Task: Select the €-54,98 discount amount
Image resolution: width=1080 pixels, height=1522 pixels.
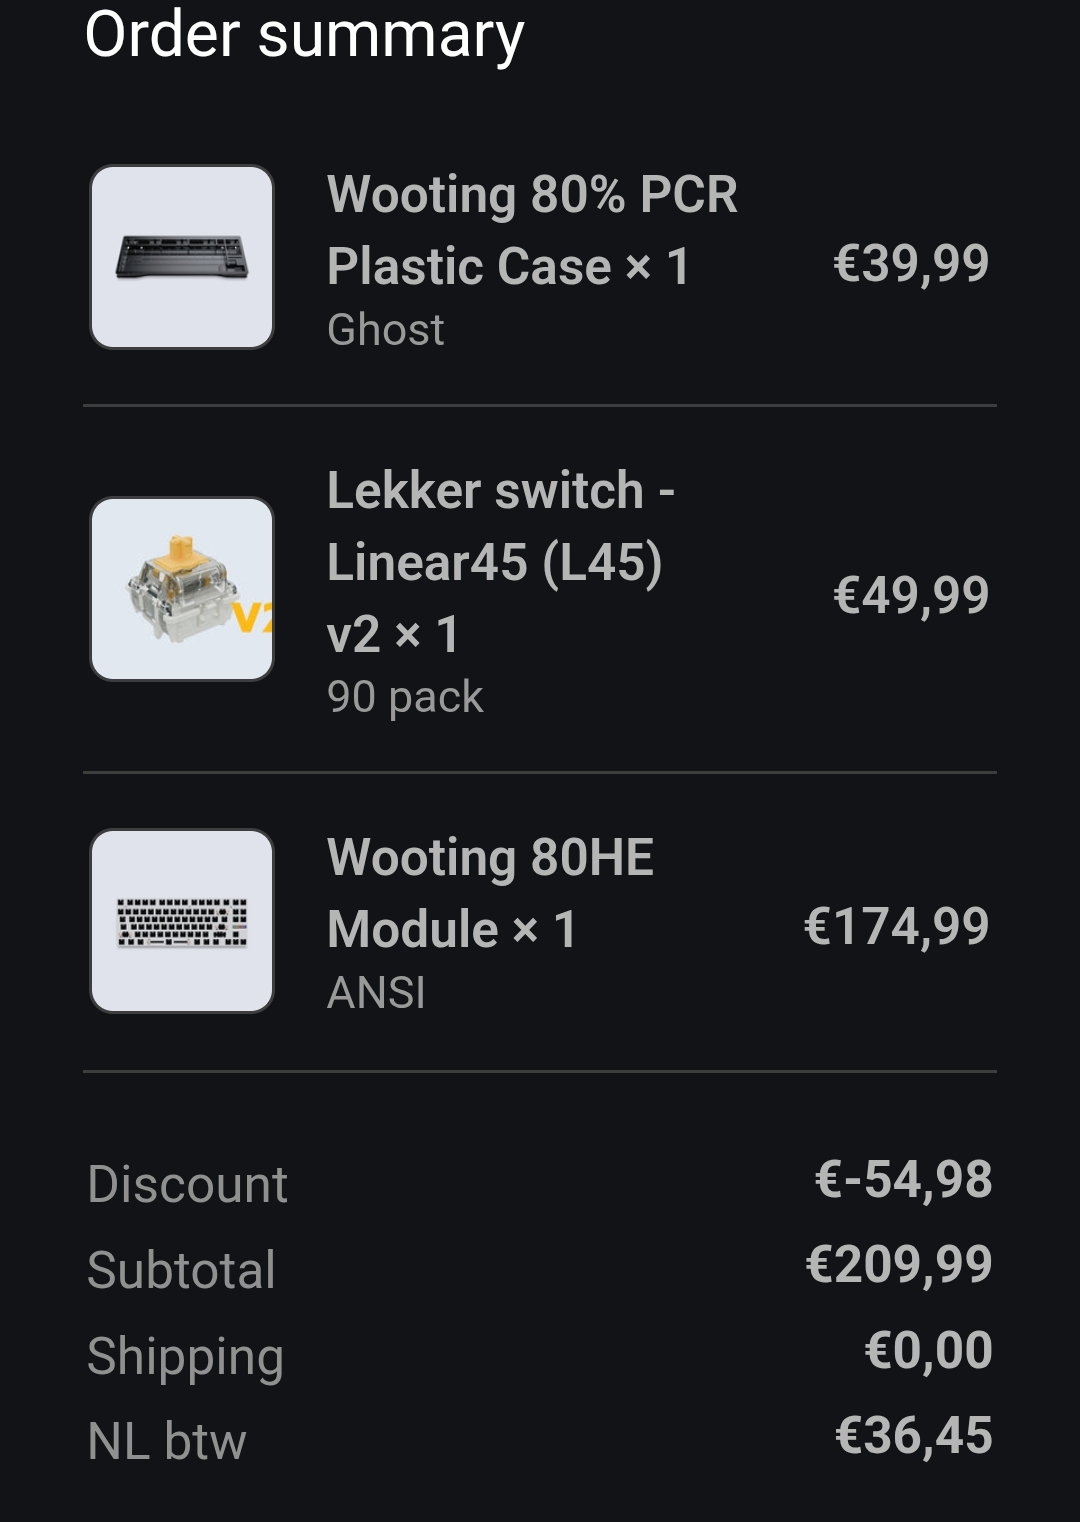Action: tap(903, 1179)
